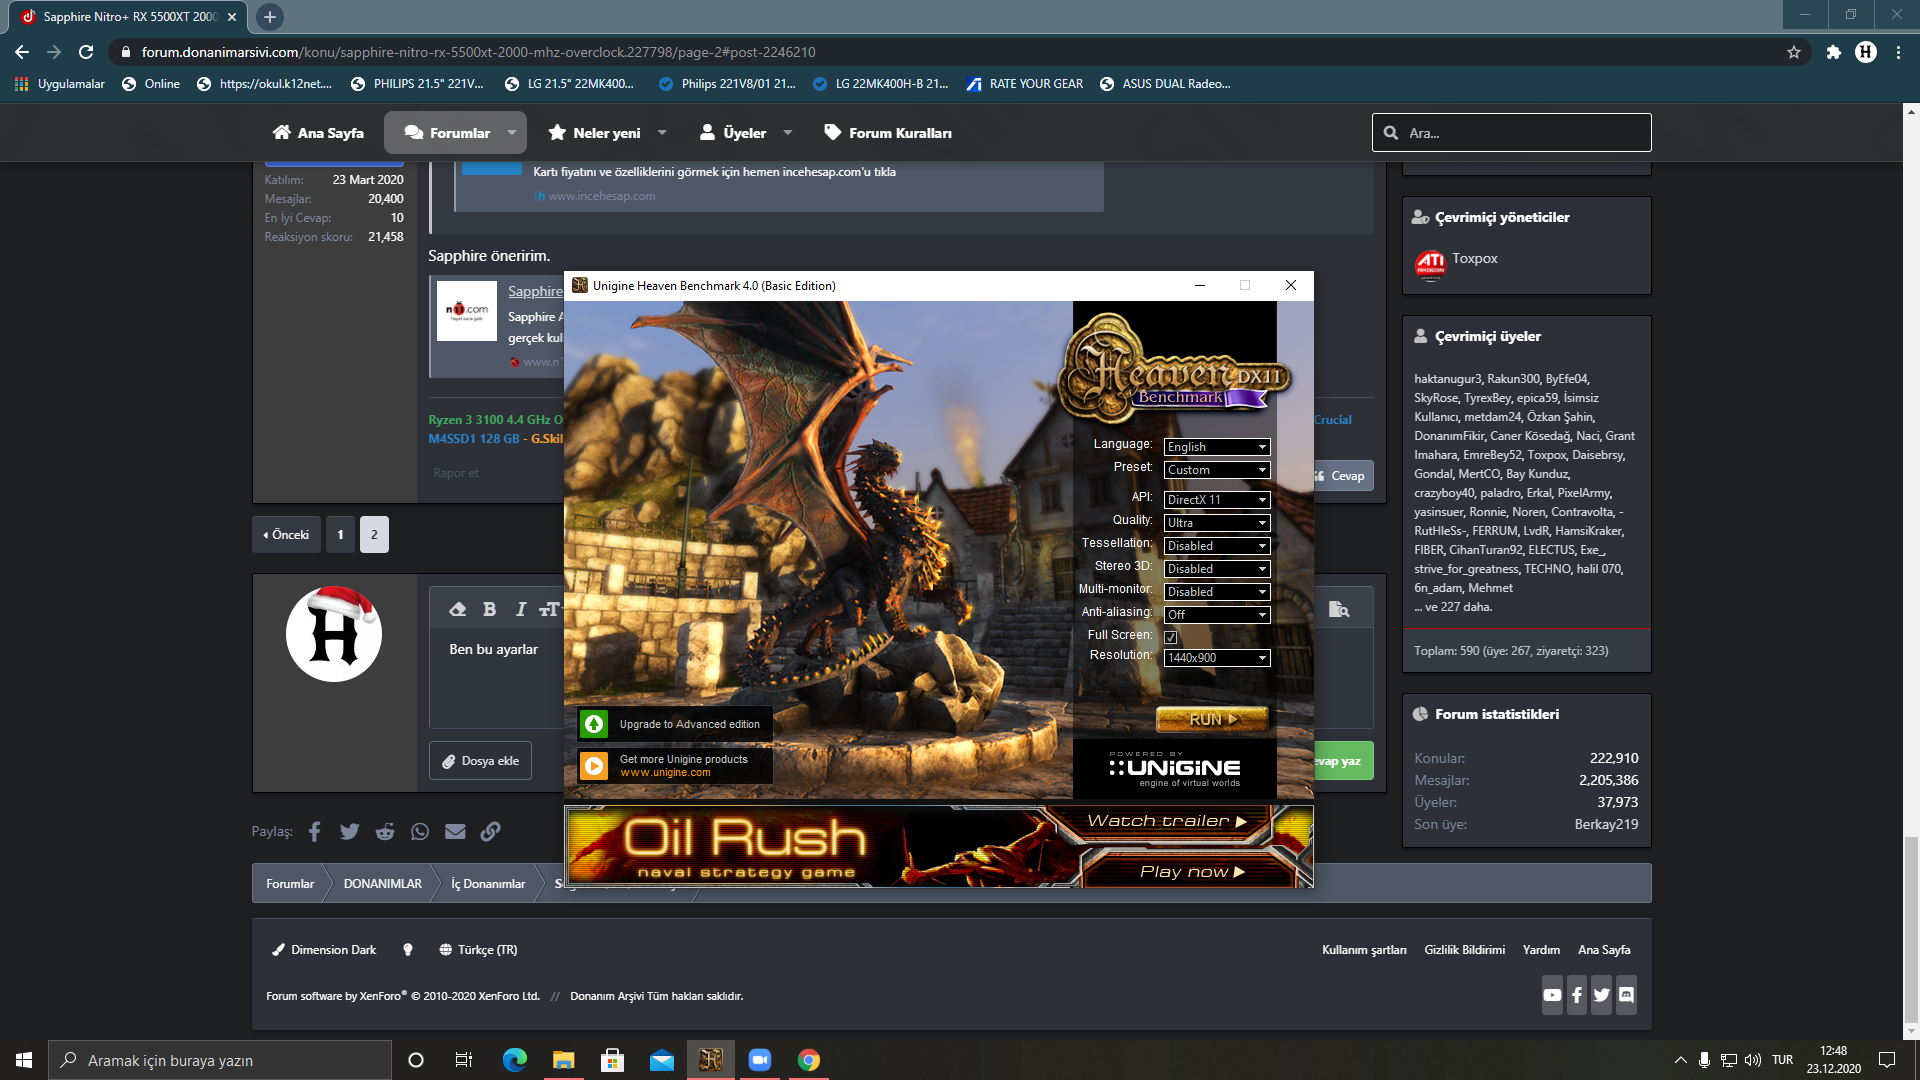Click the Twitter share icon
The width and height of the screenshot is (1920, 1080).
tap(349, 832)
